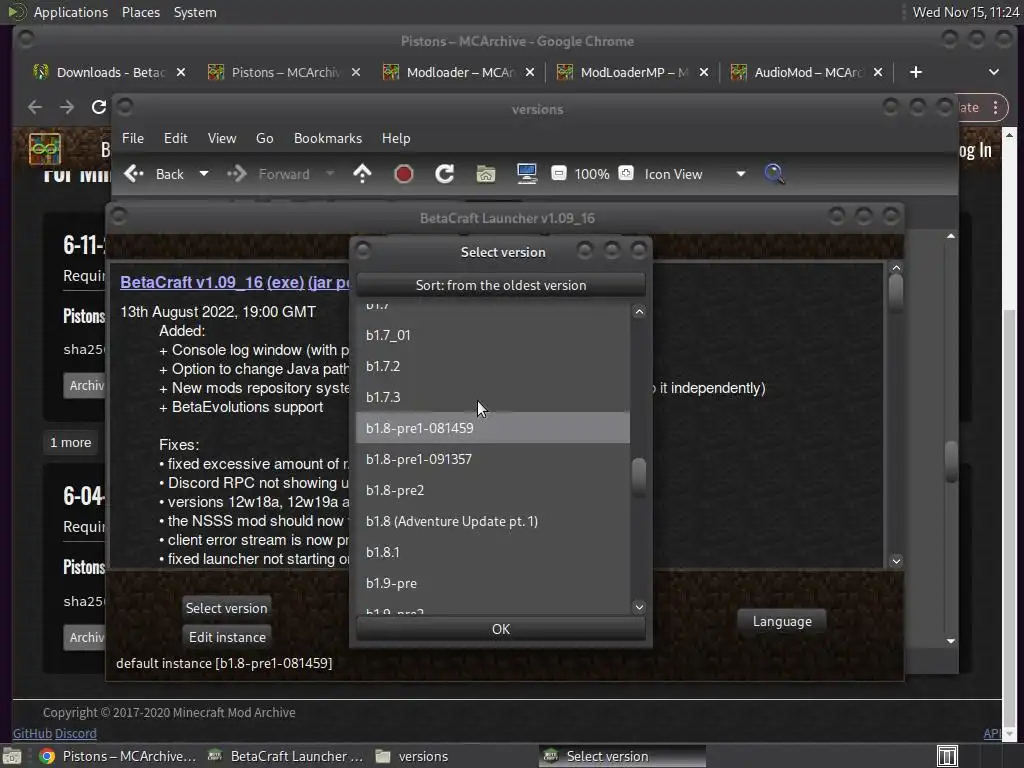Click Forward arrow in versions window
Screen dimensions: 1024x768
point(236,174)
